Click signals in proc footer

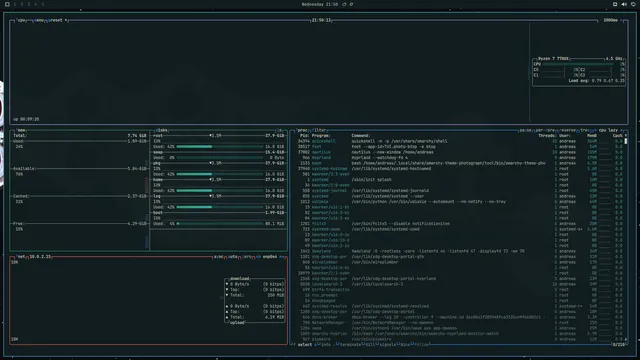387,344
